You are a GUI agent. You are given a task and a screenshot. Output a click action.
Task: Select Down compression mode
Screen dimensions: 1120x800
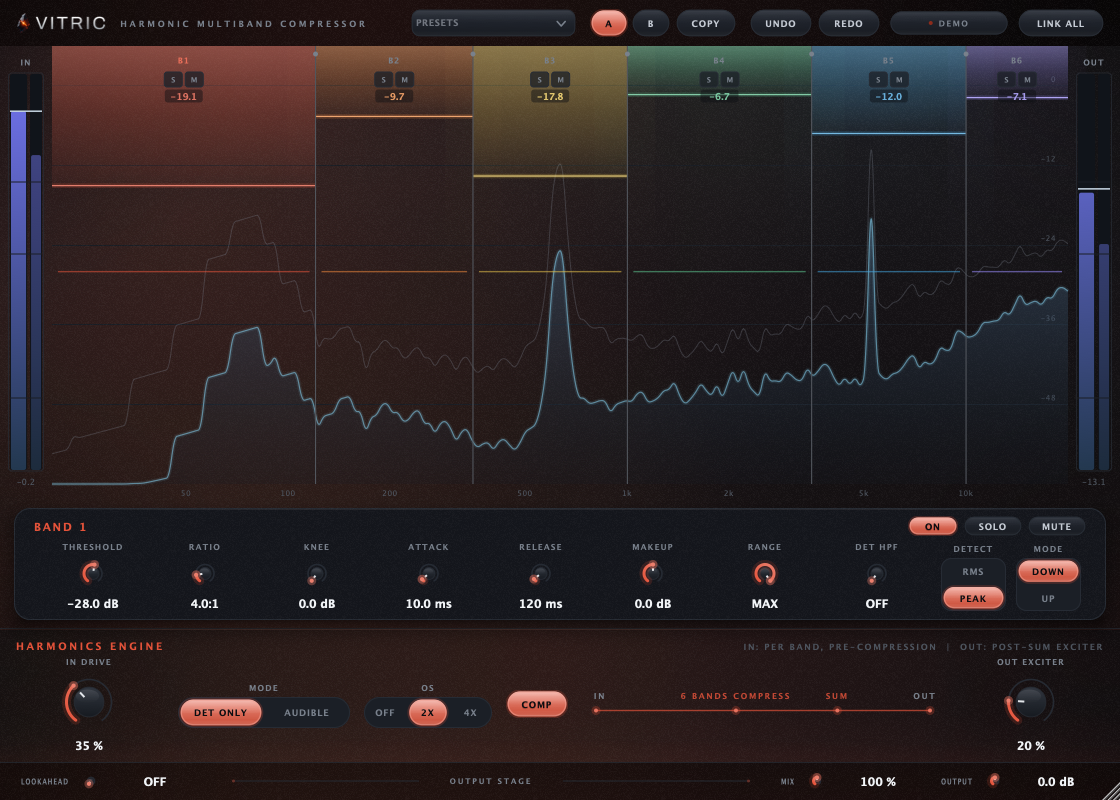click(1048, 571)
